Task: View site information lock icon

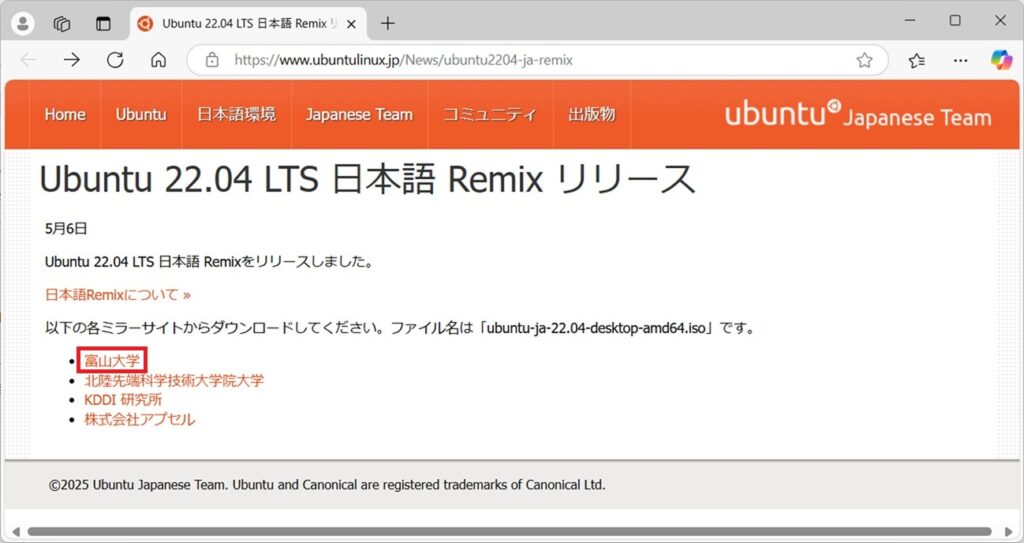Action: (212, 60)
